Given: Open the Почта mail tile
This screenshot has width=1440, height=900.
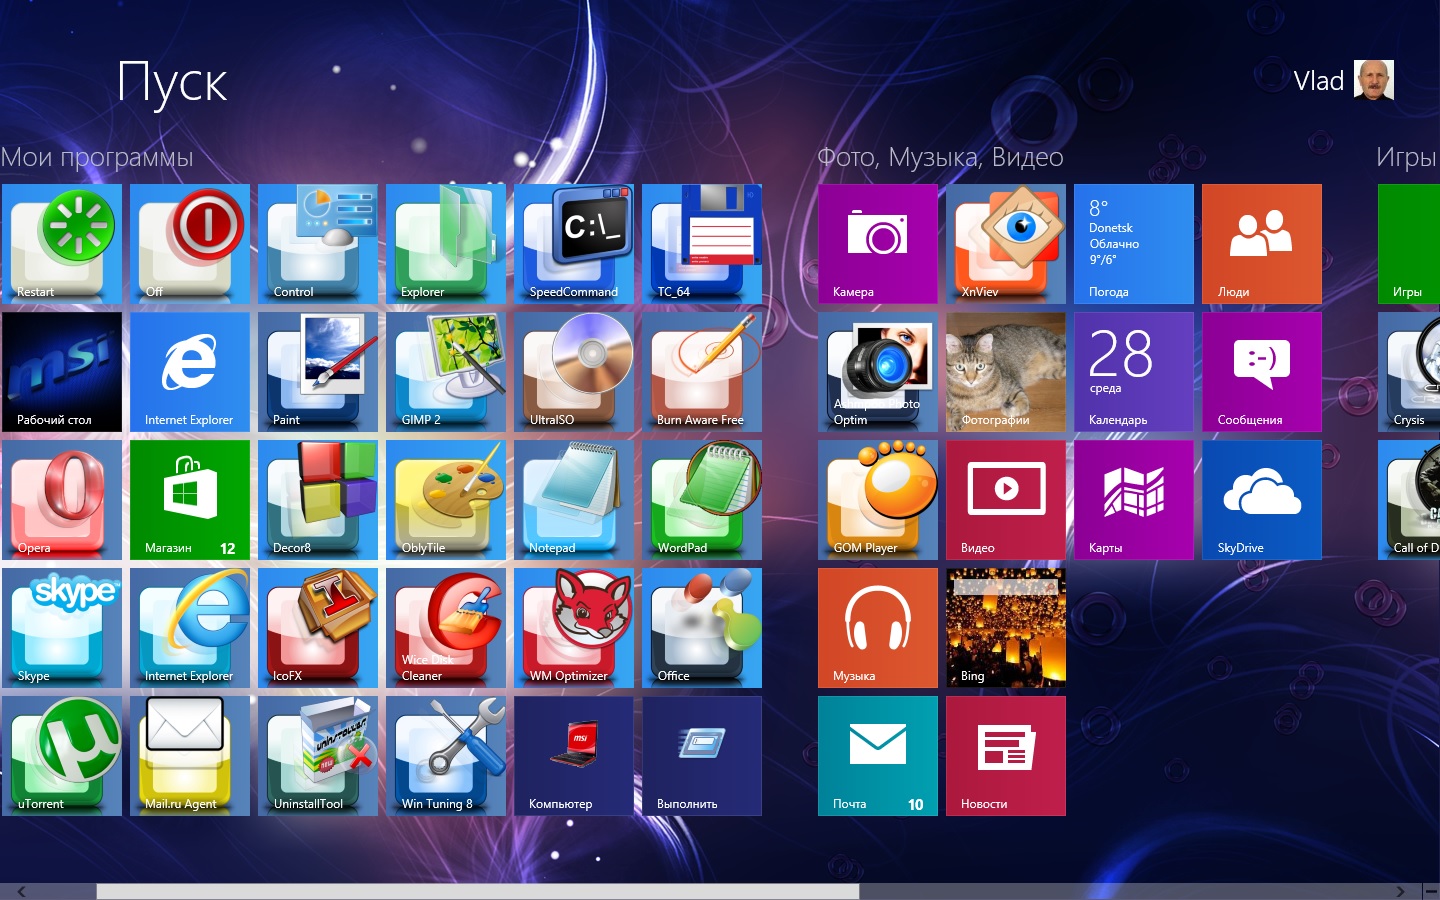Looking at the screenshot, I should 878,756.
